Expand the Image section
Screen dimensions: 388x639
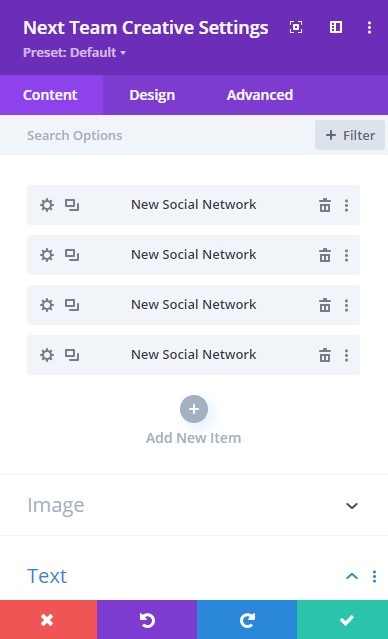[x=194, y=505]
